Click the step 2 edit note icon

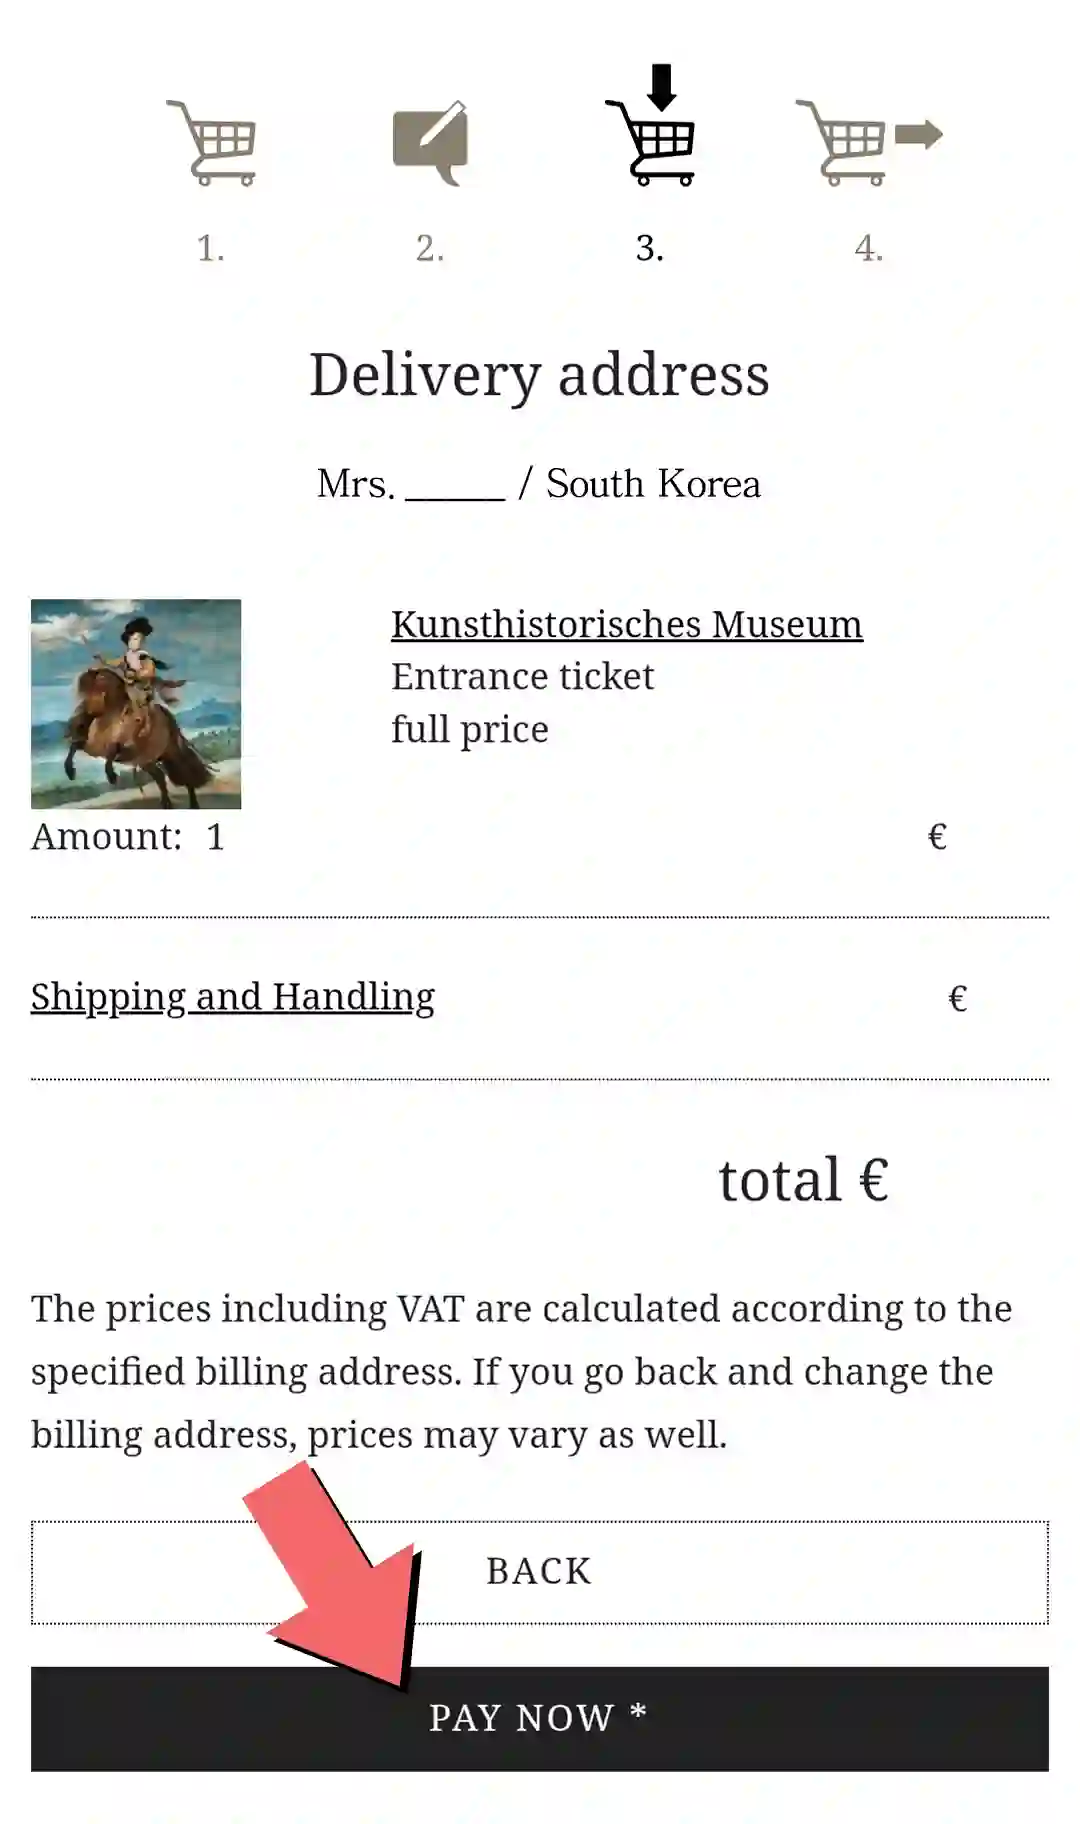431,143
